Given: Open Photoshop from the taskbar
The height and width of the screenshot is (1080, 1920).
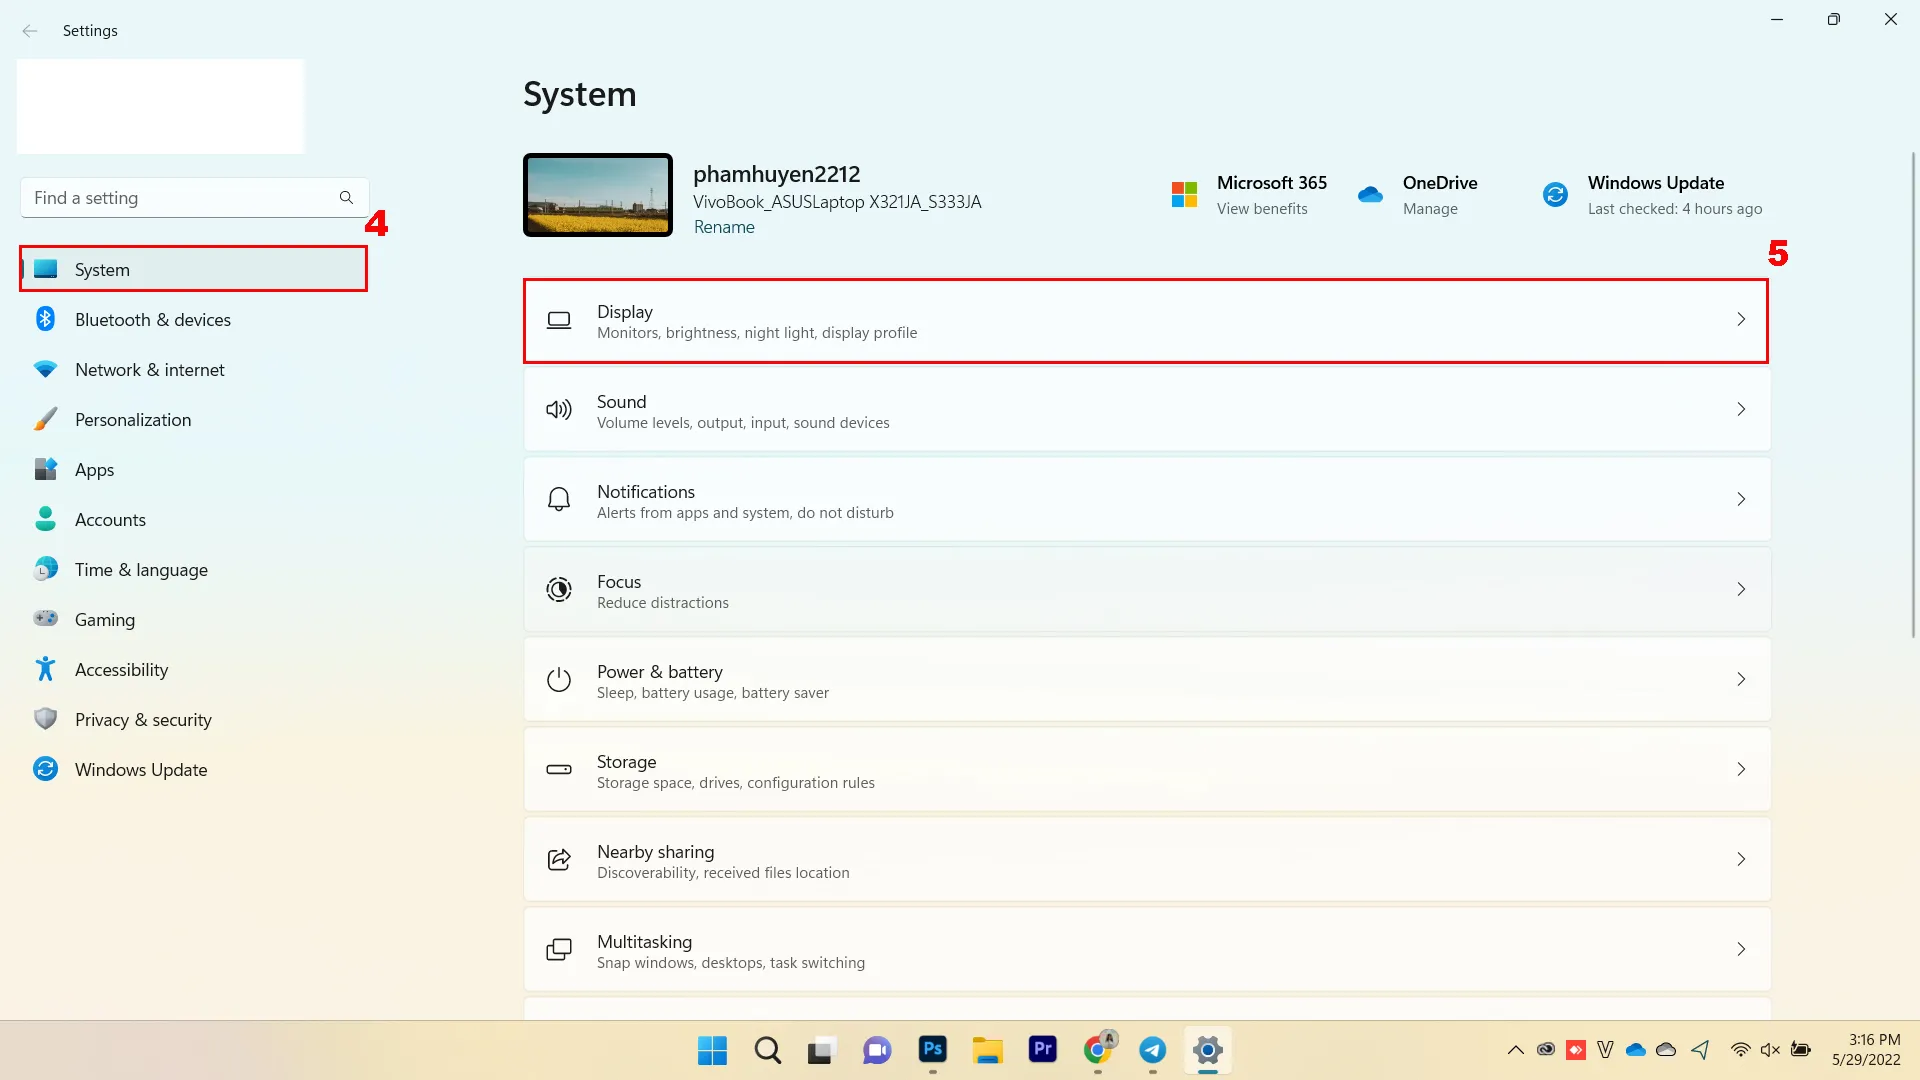Looking at the screenshot, I should tap(932, 1050).
